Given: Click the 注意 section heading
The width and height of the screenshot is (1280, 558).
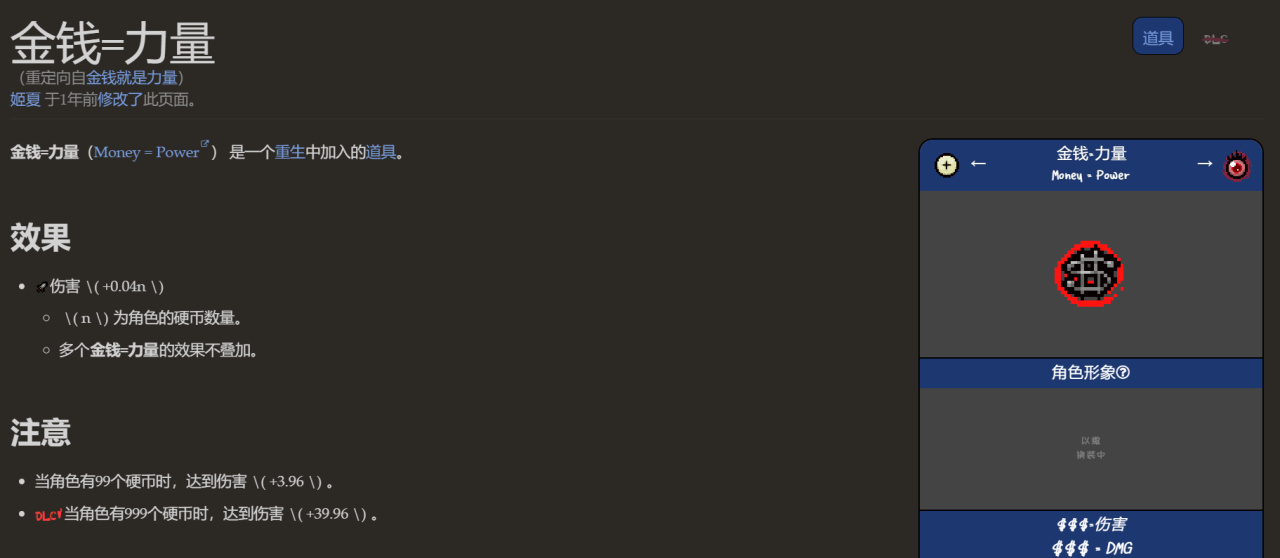Looking at the screenshot, I should 40,433.
